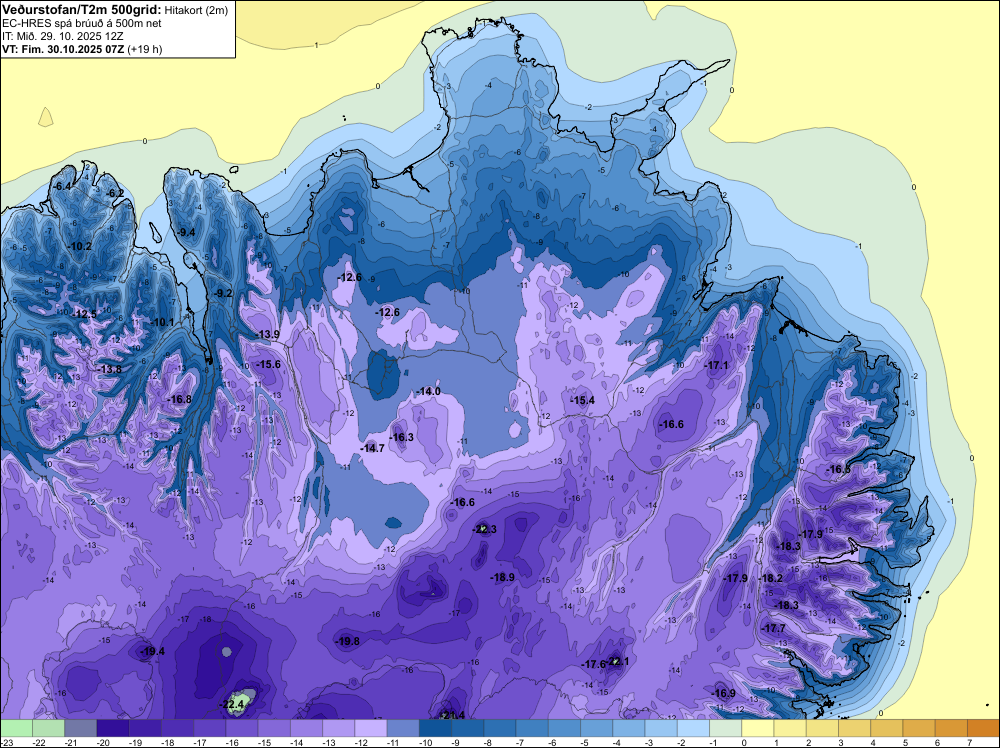Select the -19.4 temperature value
The width and height of the screenshot is (1000, 748).
click(x=152, y=651)
